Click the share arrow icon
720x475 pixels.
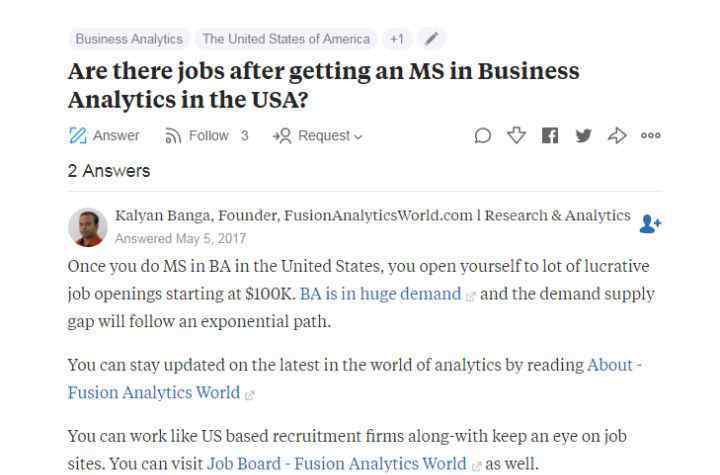click(617, 136)
